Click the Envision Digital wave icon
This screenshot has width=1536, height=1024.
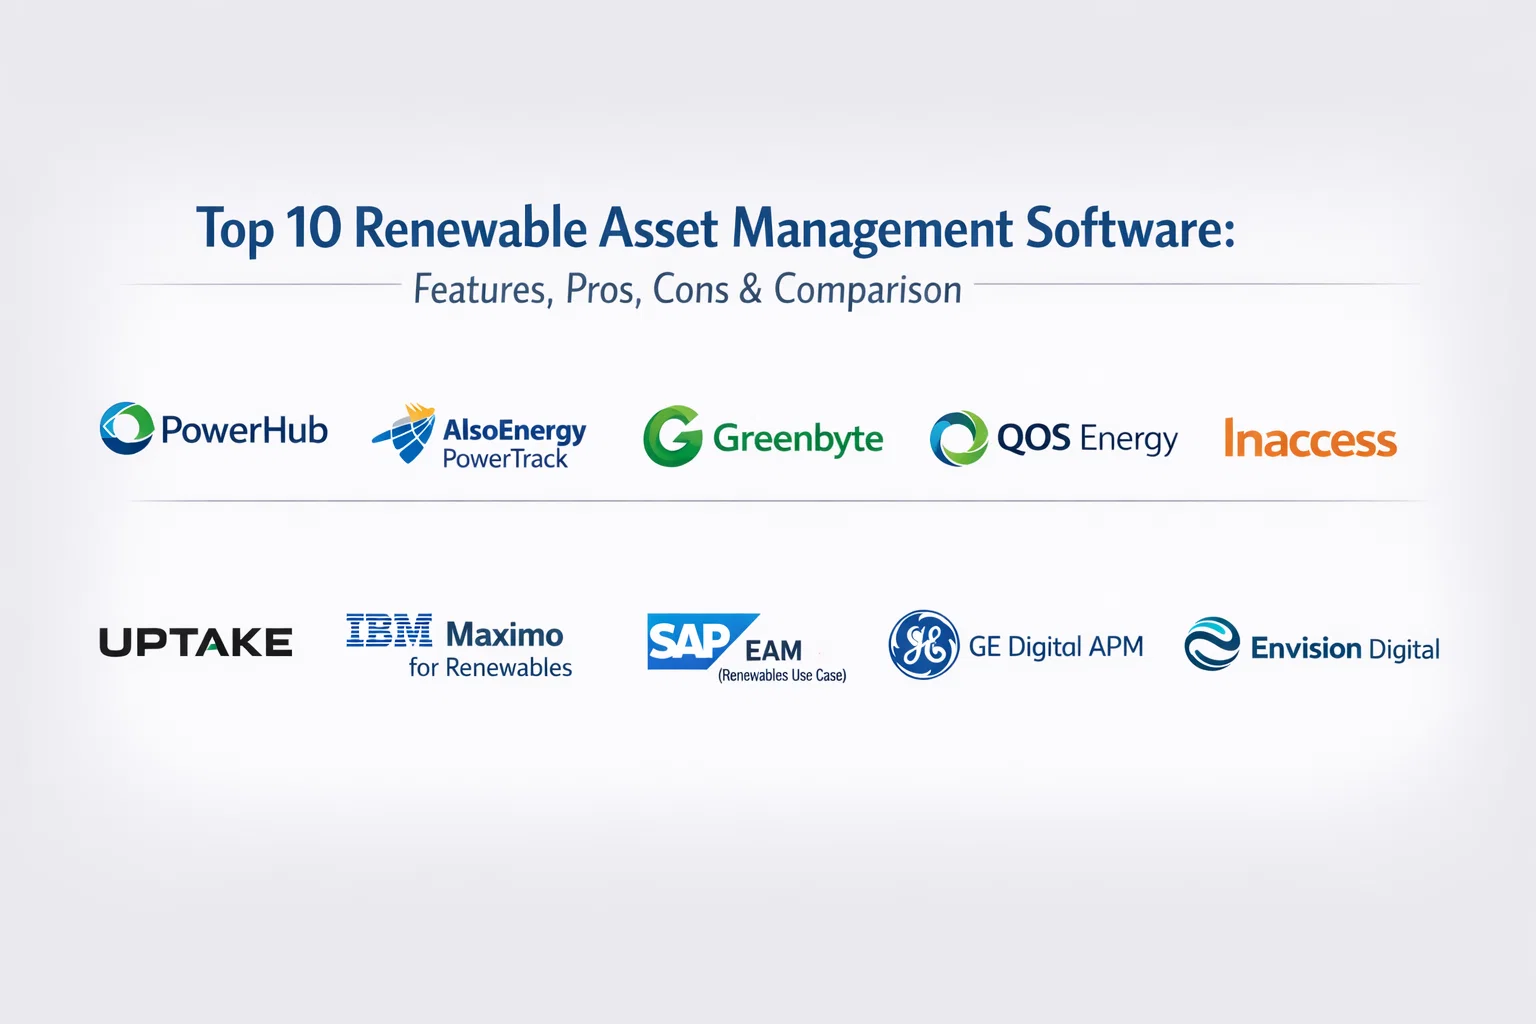(1212, 644)
